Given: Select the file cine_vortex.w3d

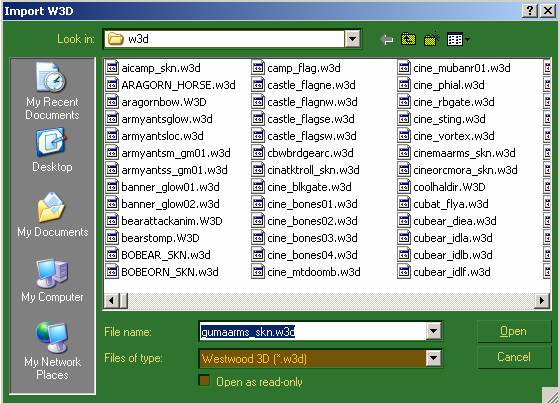Looking at the screenshot, I should tap(446, 136).
